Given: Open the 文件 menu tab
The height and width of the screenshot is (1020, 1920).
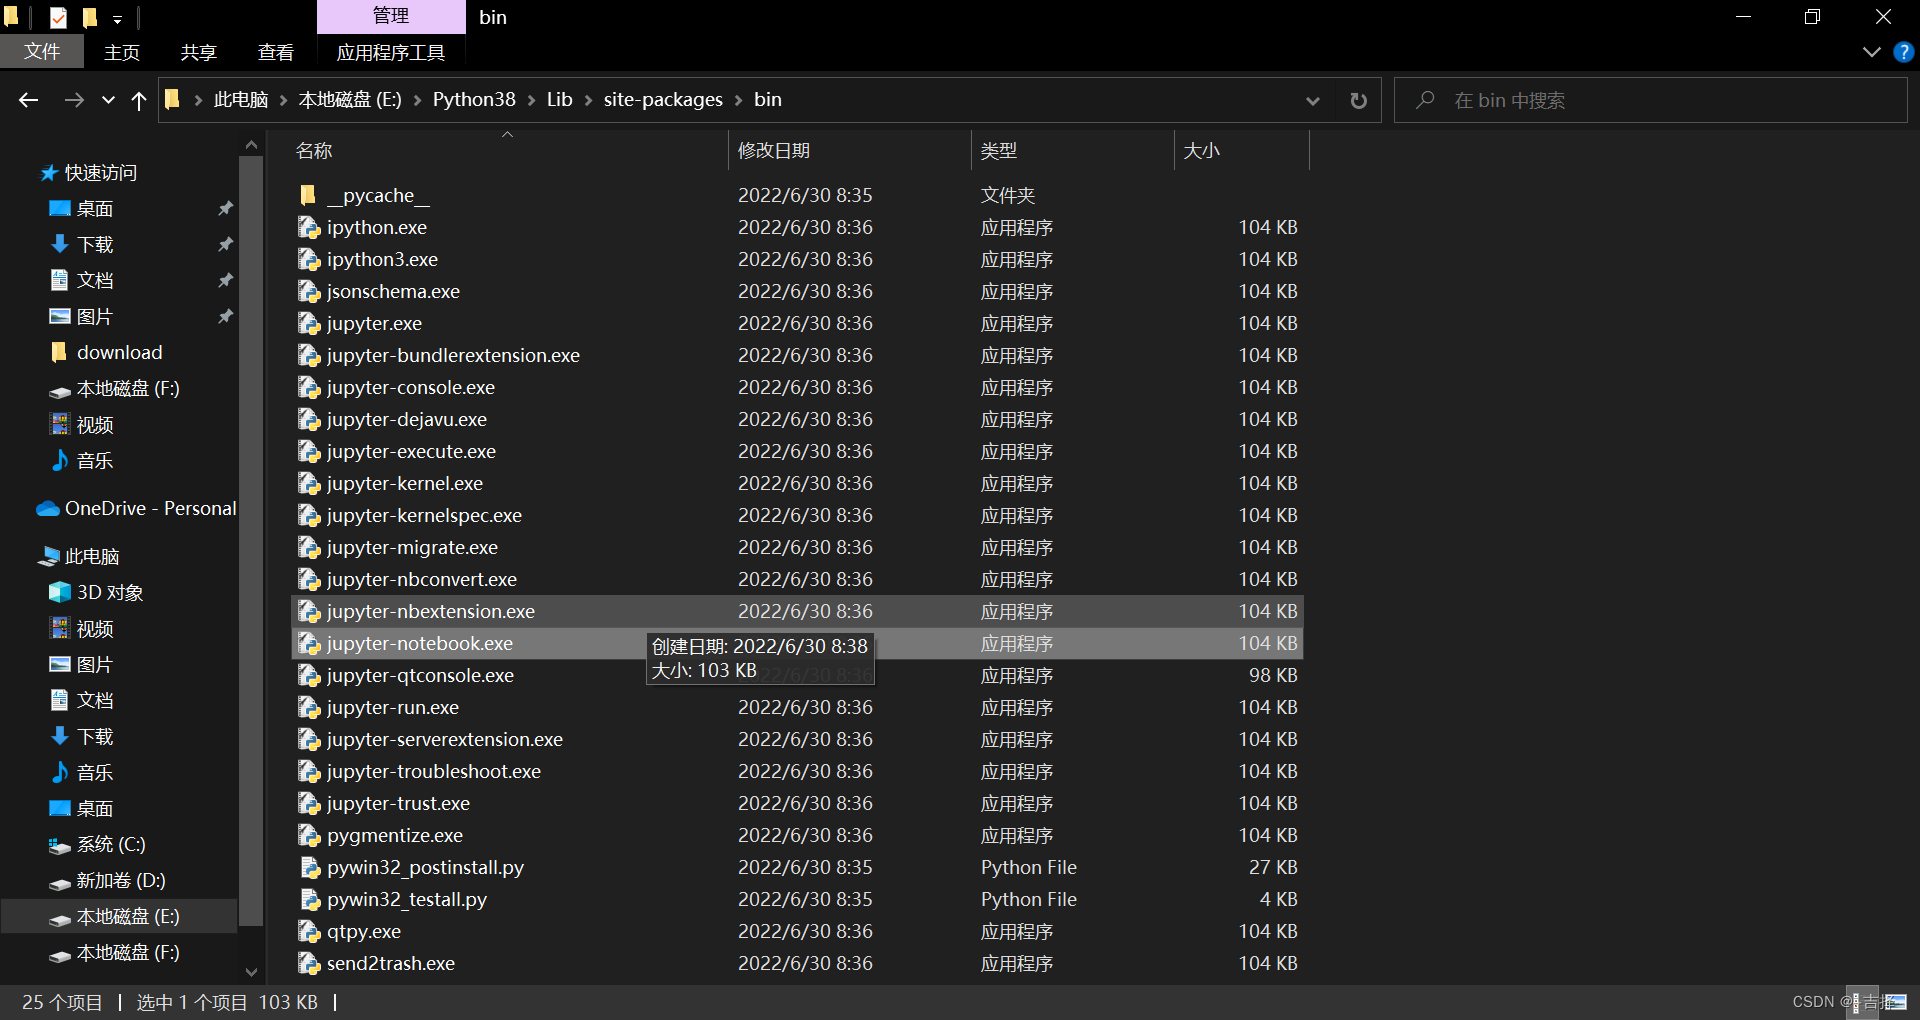Looking at the screenshot, I should [x=42, y=52].
